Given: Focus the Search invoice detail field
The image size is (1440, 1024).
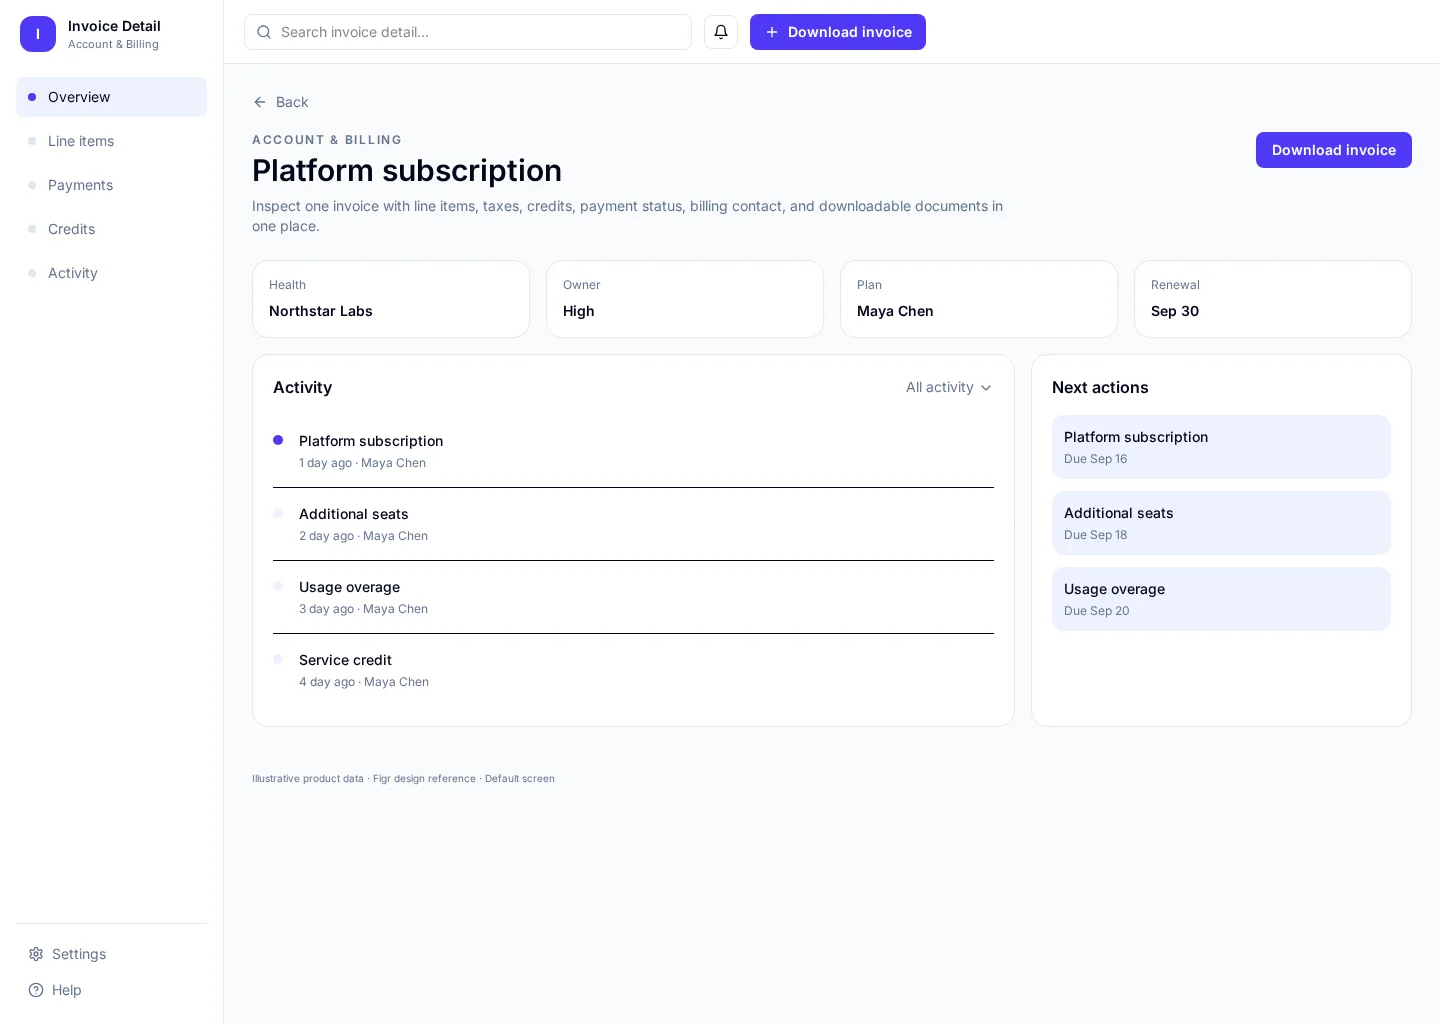Looking at the screenshot, I should (x=468, y=32).
